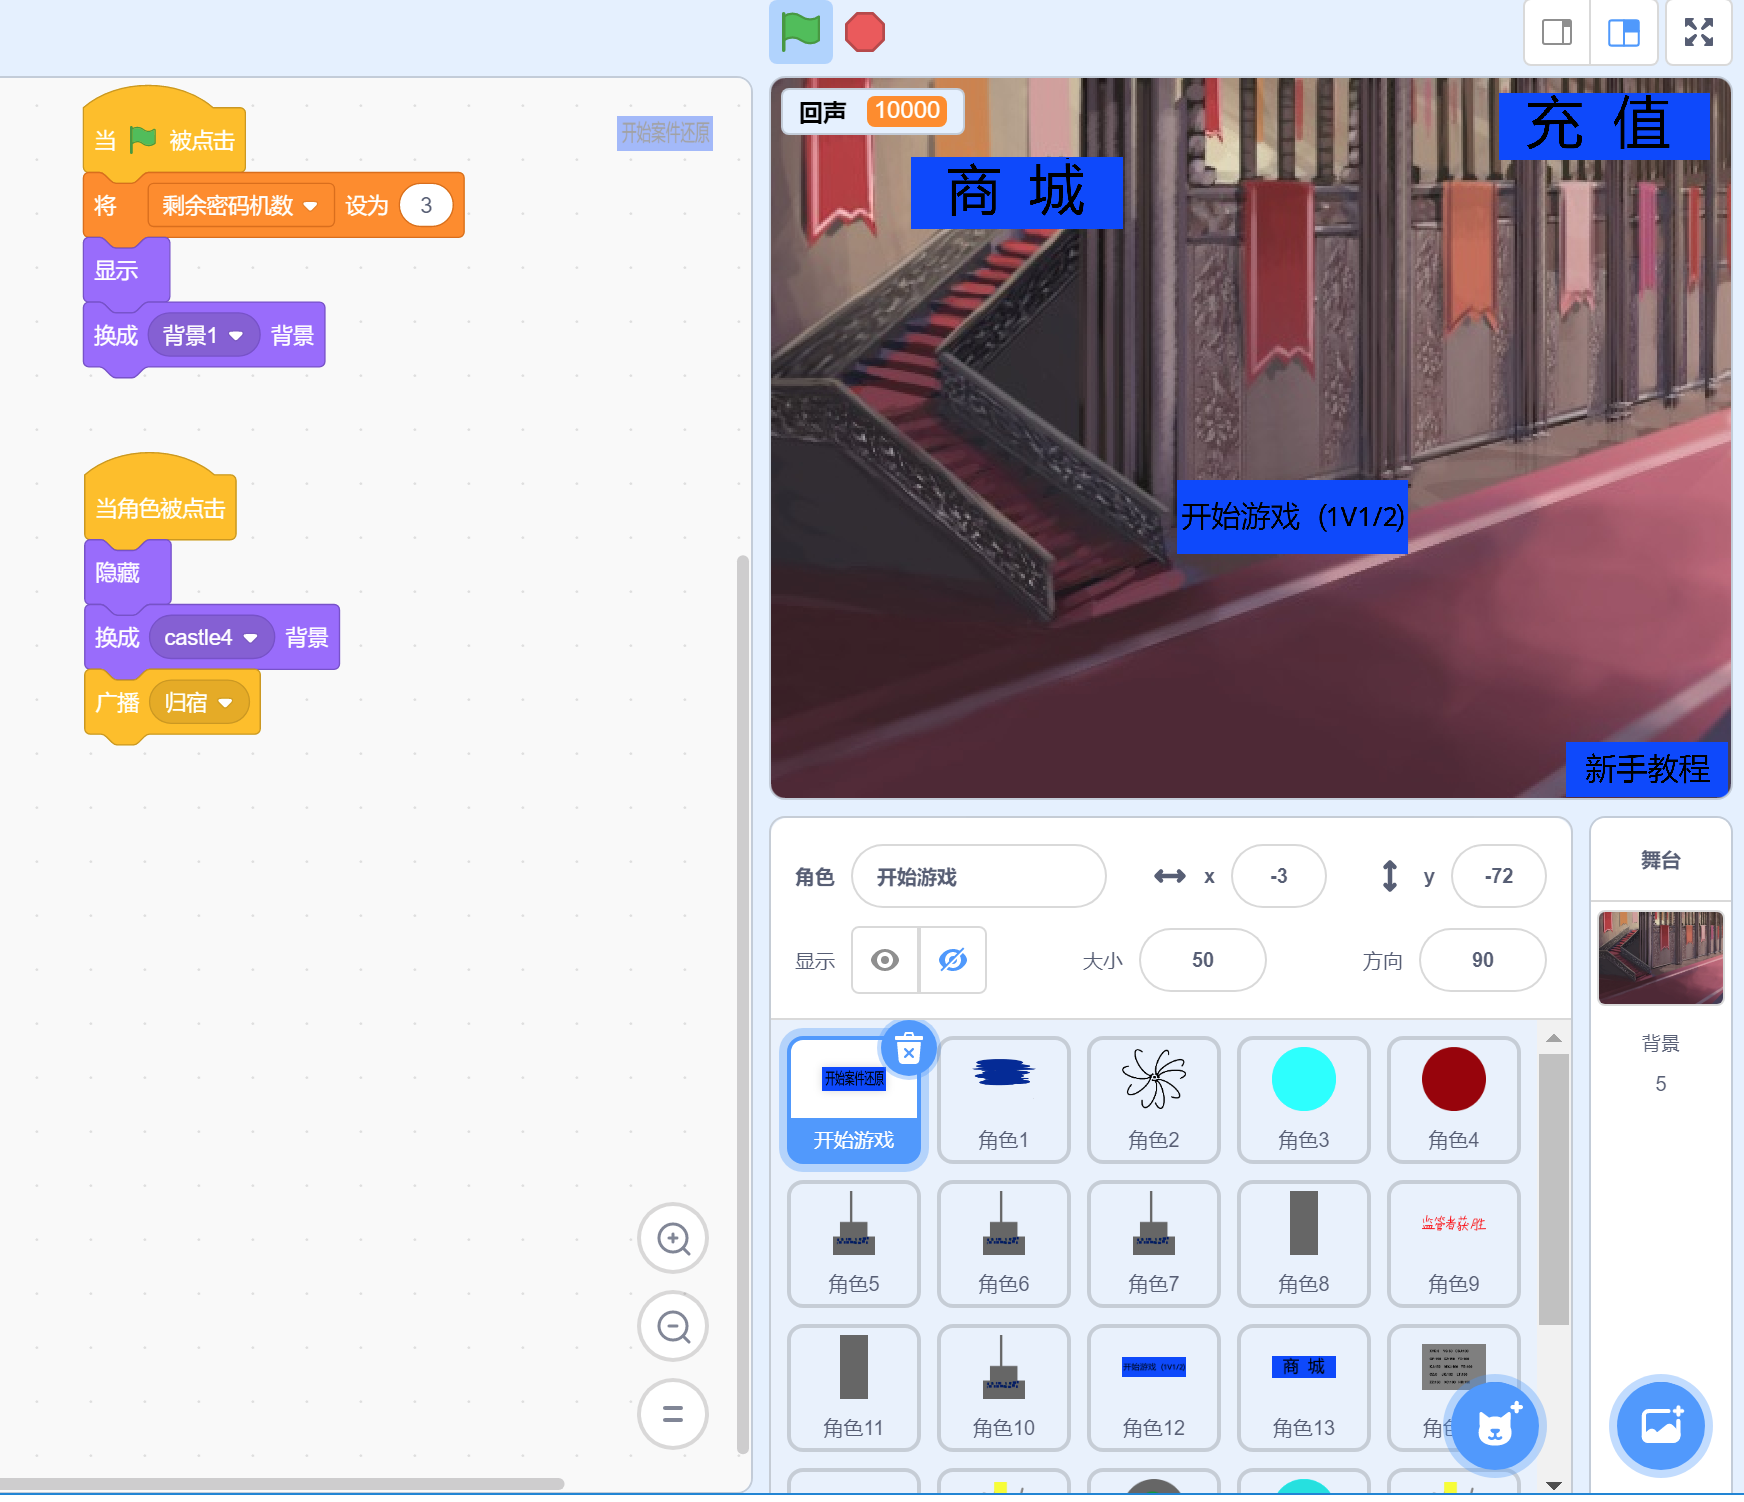Screen dimensions: 1744x1502
Task: Click the 商 城 button on stage
Action: (x=1016, y=193)
